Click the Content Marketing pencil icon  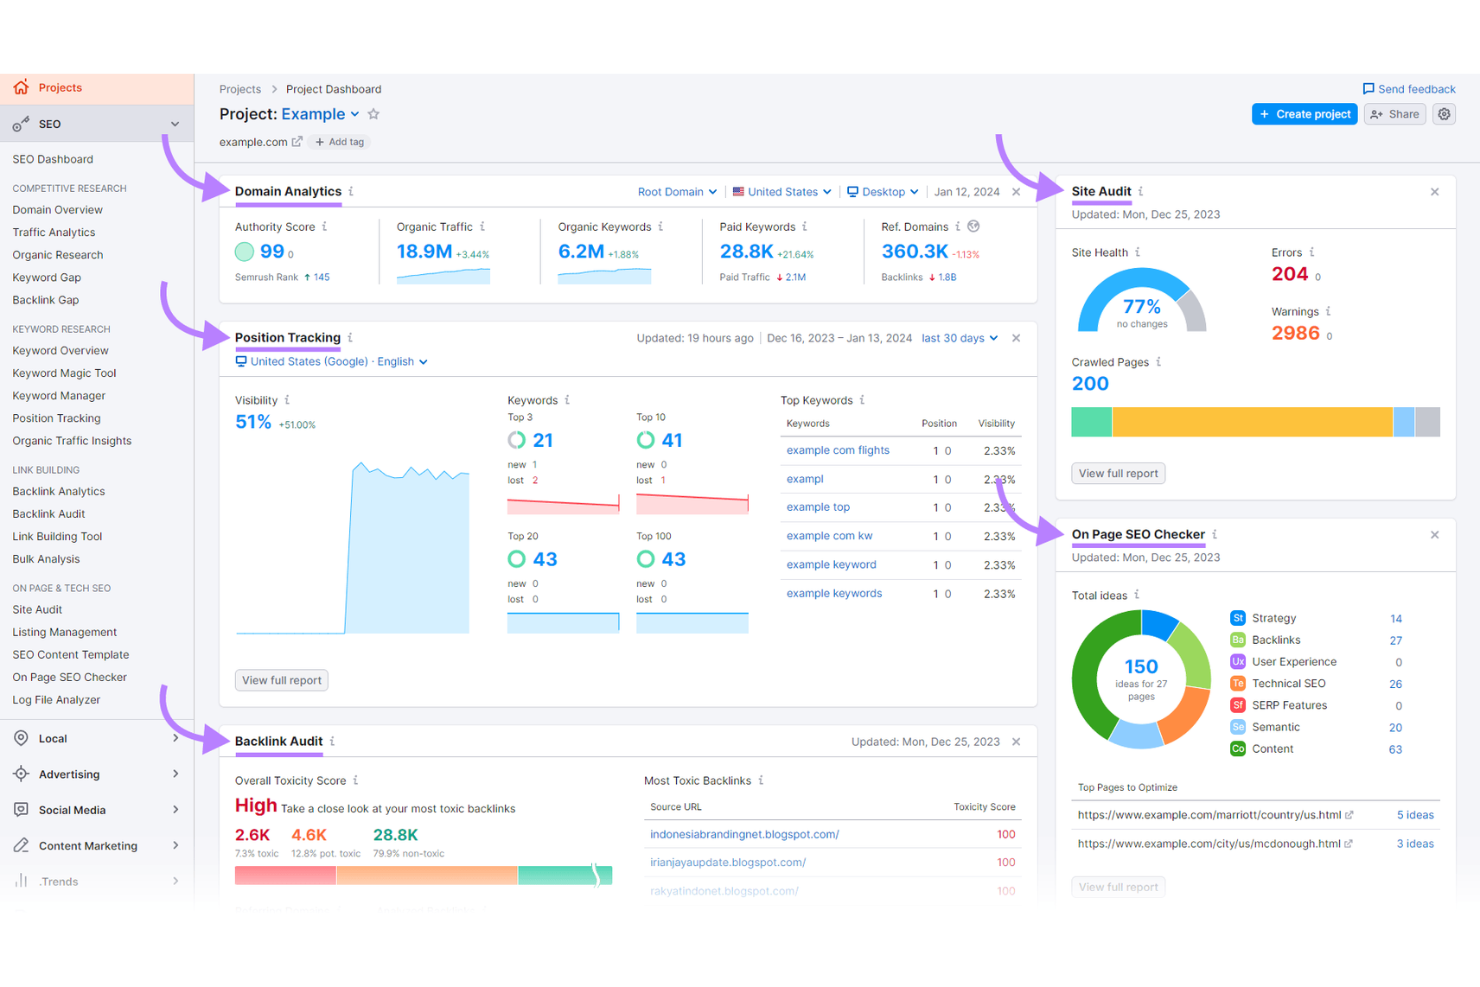pyautogui.click(x=21, y=846)
